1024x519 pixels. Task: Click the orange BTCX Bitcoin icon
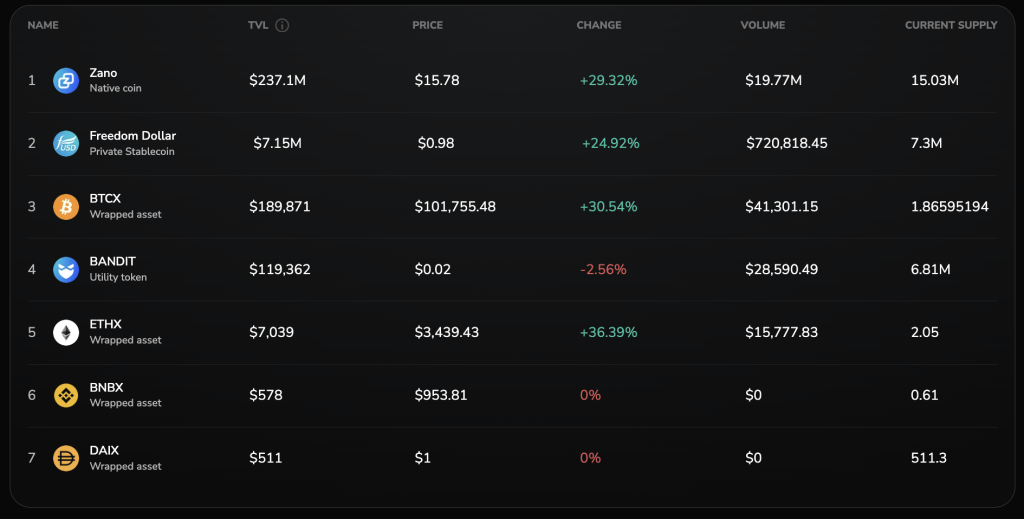[66, 206]
